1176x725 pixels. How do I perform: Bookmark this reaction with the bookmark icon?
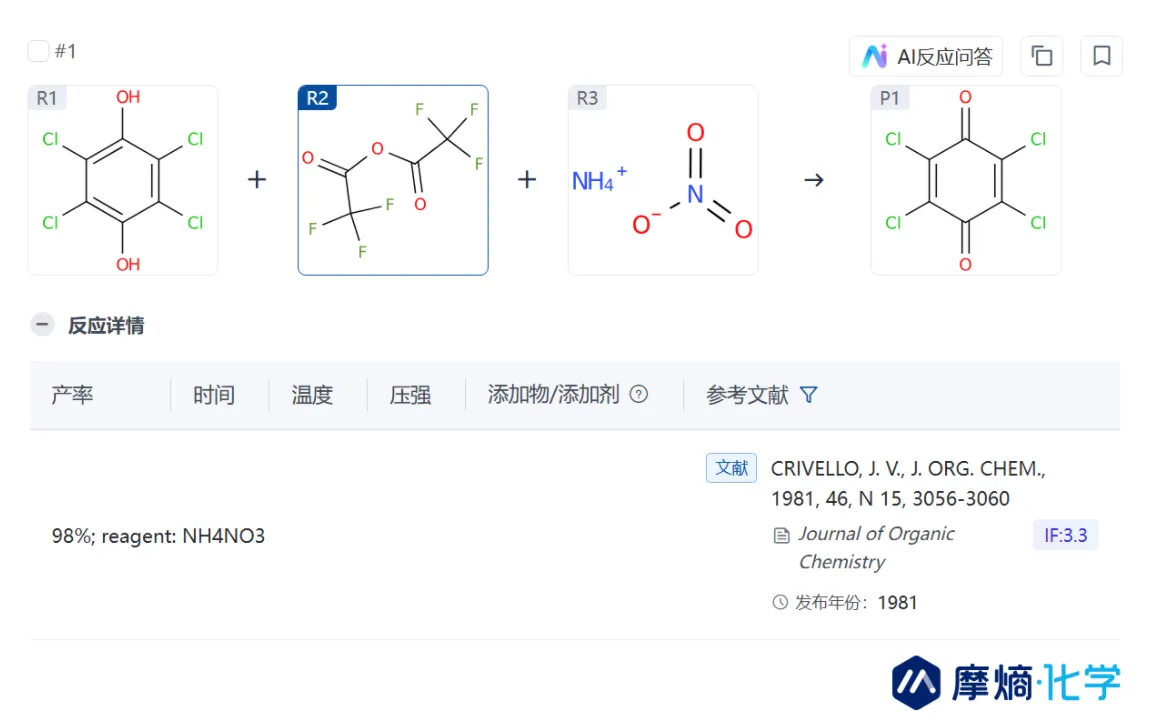1101,56
